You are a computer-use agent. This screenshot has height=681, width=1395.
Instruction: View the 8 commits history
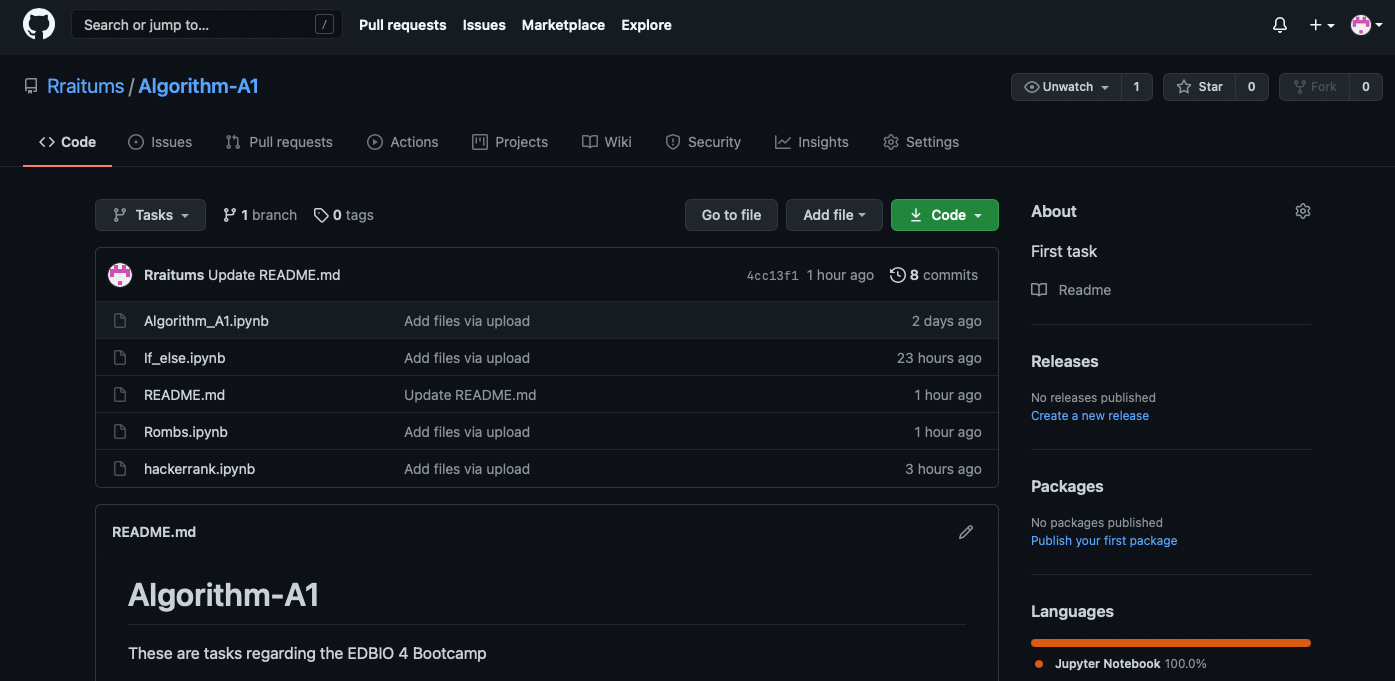click(x=934, y=275)
